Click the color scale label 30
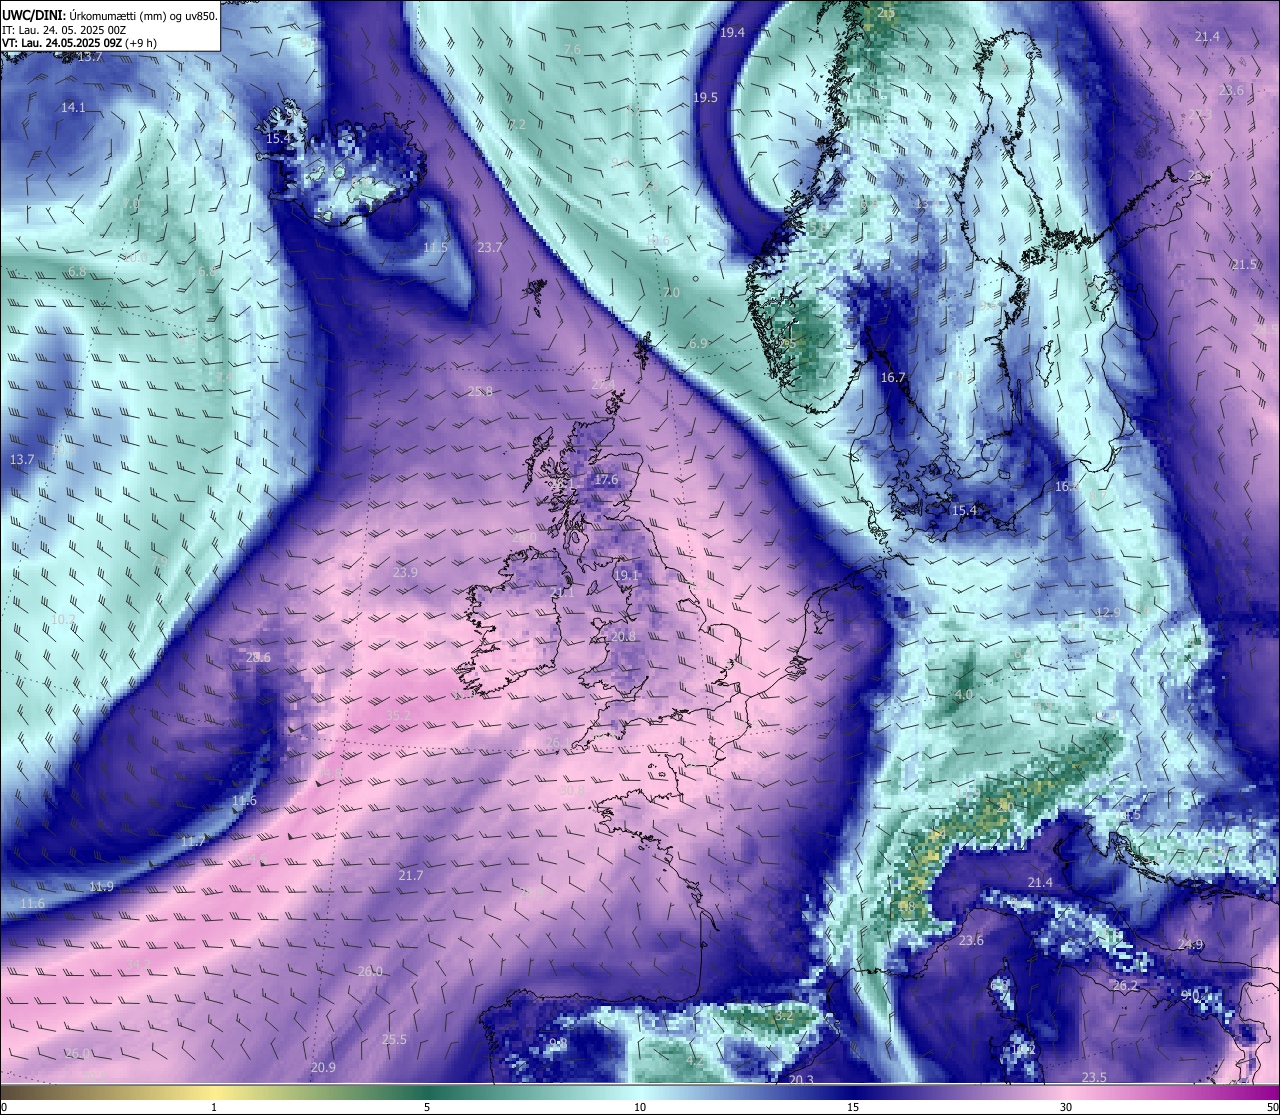This screenshot has height=1115, width=1280. tap(1066, 1106)
